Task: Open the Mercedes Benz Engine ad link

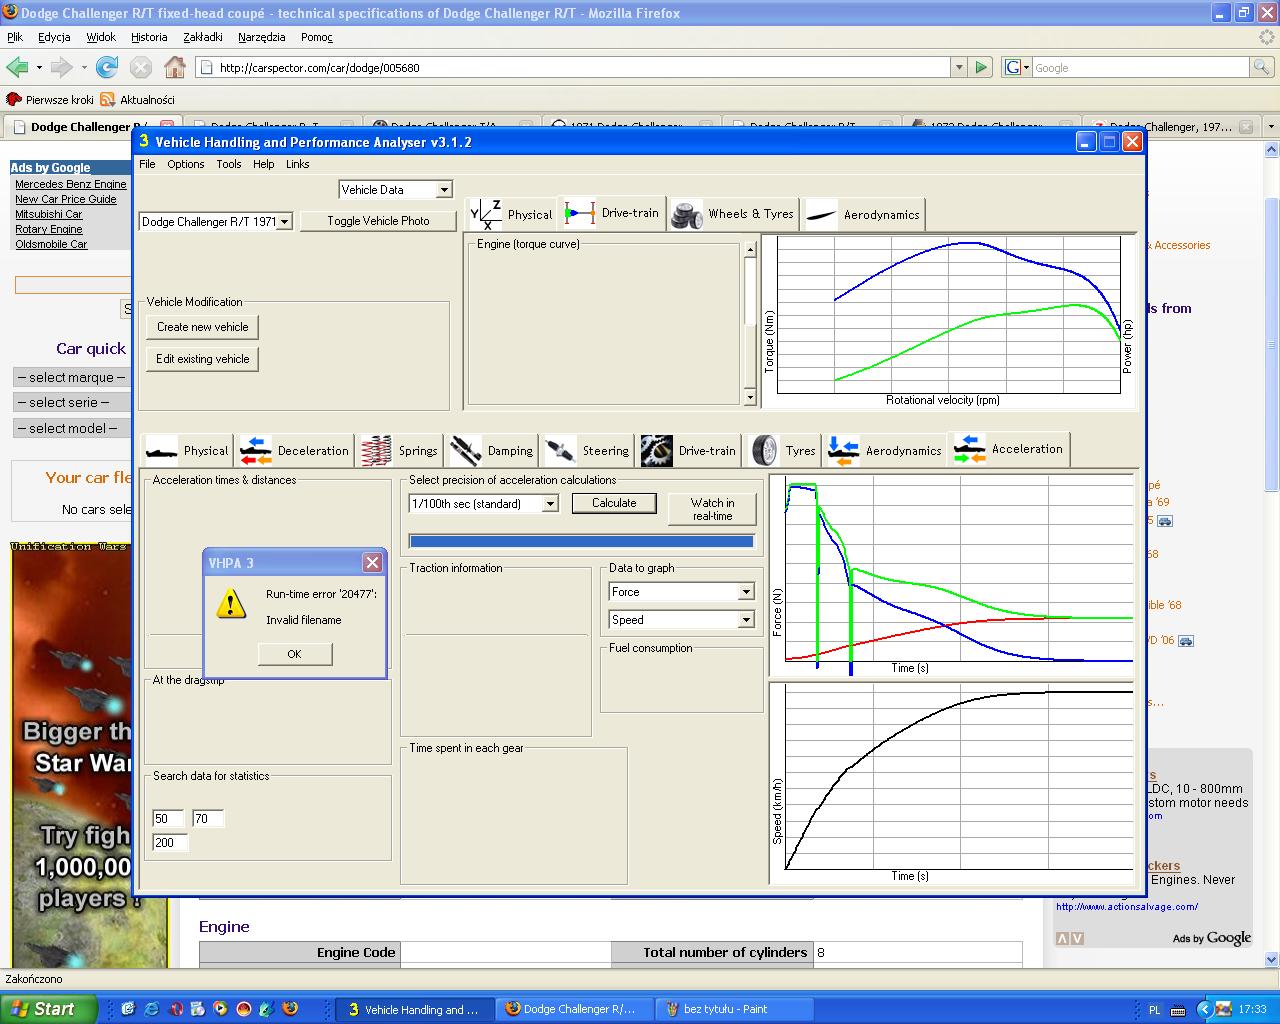Action: click(x=71, y=184)
